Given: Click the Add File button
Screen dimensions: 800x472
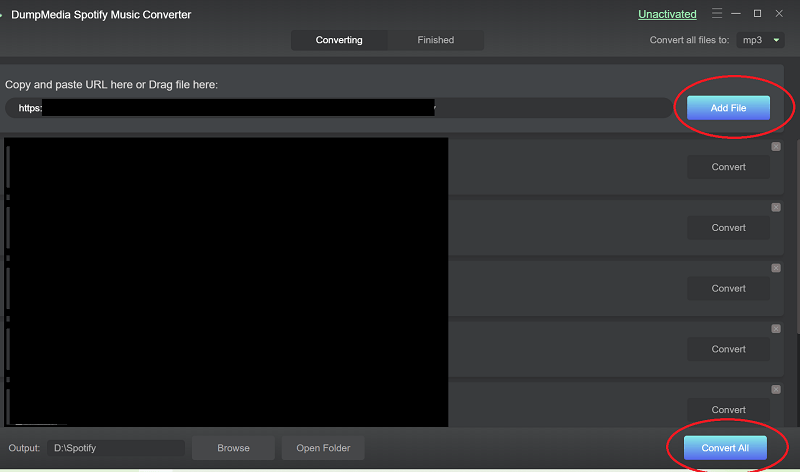Looking at the screenshot, I should coord(728,108).
